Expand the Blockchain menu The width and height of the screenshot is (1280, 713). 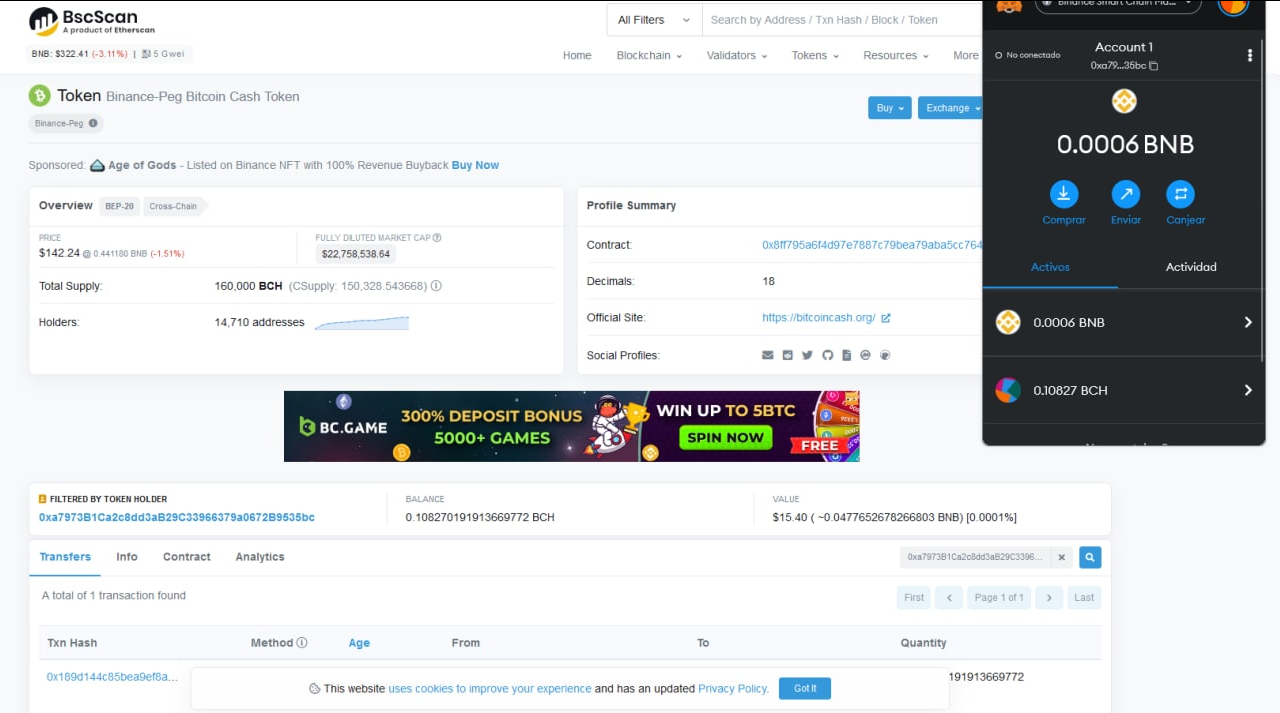649,55
